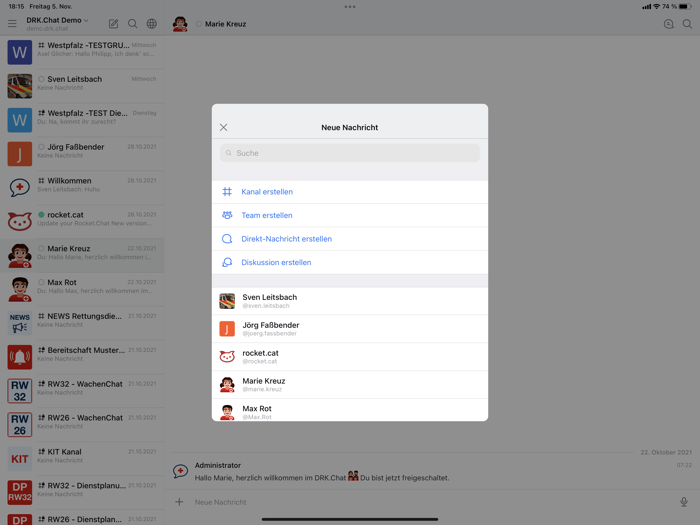This screenshot has height=525, width=700.
Task: Open Bereitschaft Muster... channel in sidebar
Action: [x=82, y=357]
